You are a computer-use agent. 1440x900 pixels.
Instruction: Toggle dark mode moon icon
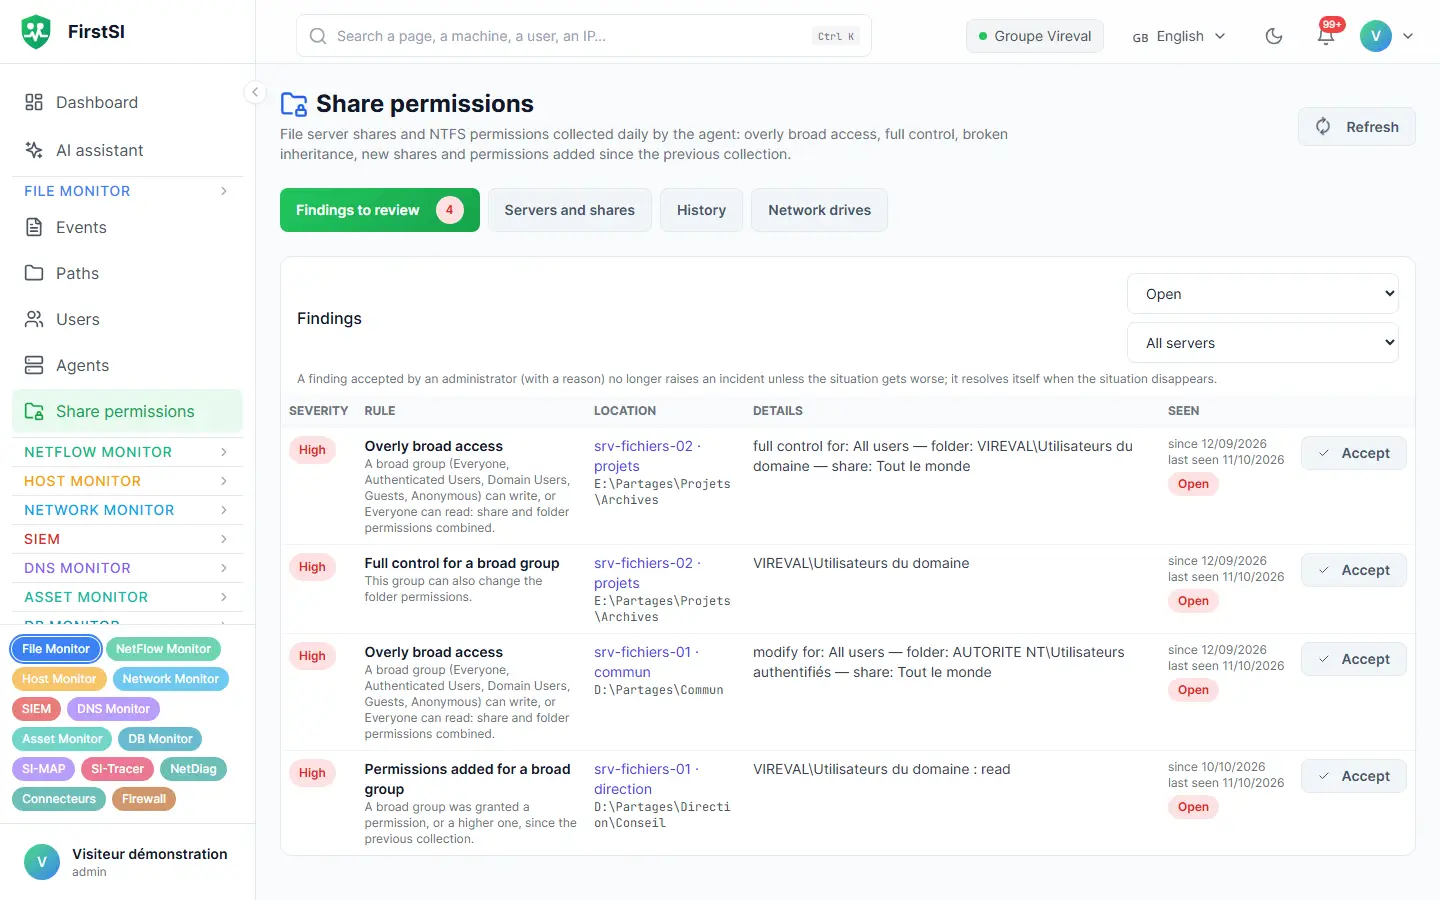[1274, 36]
